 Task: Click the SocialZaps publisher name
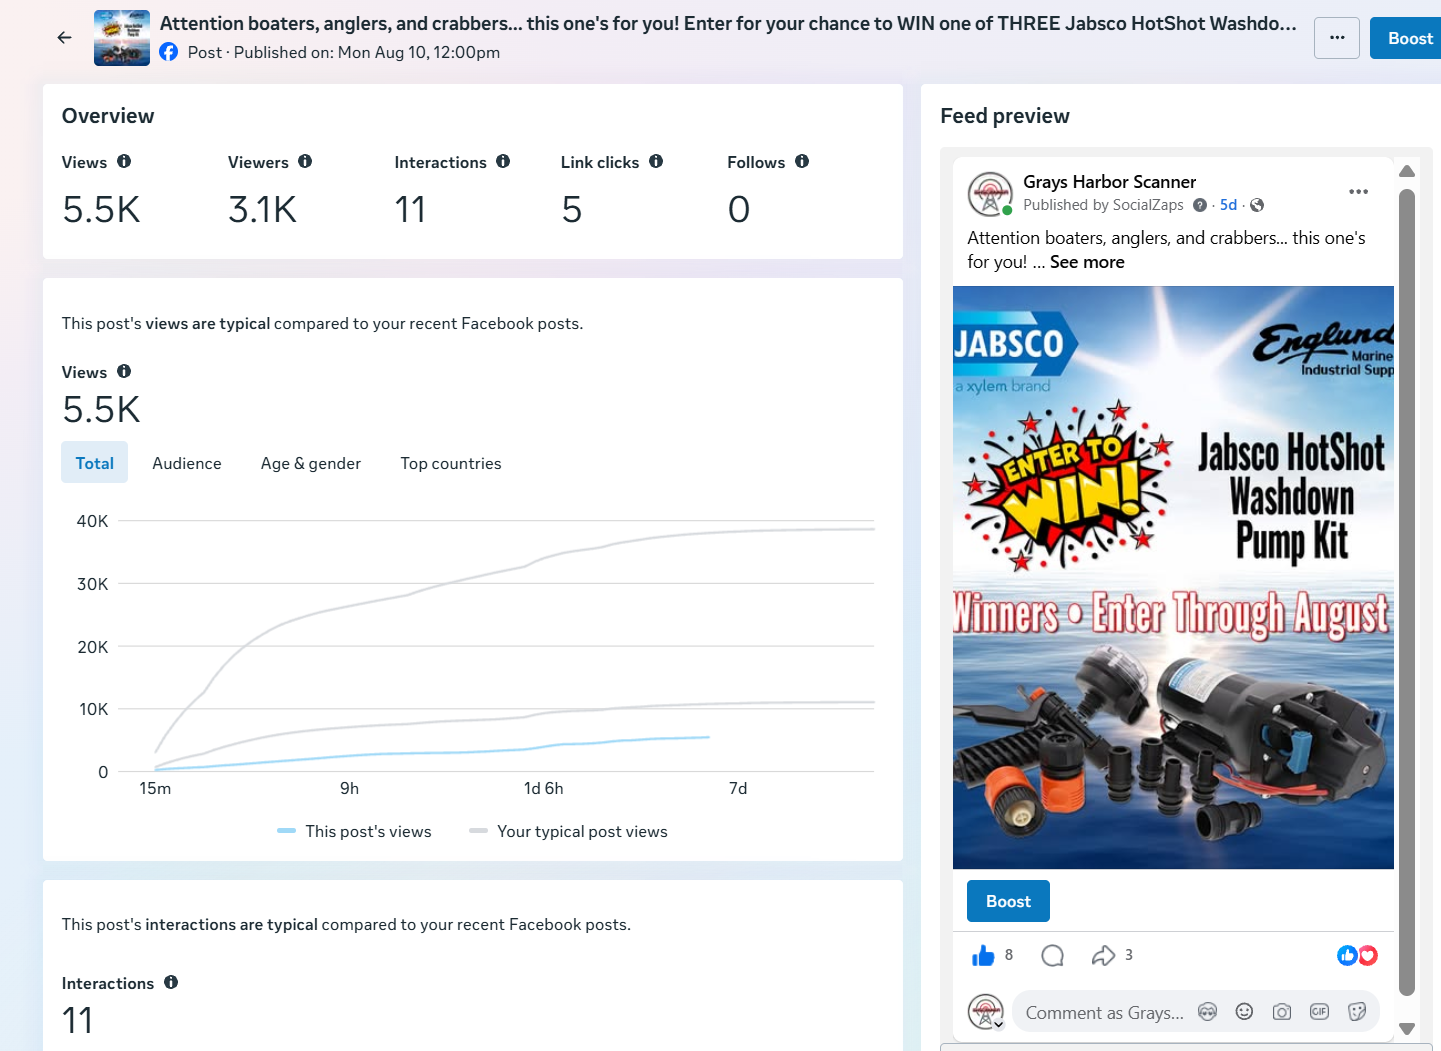coord(1148,205)
